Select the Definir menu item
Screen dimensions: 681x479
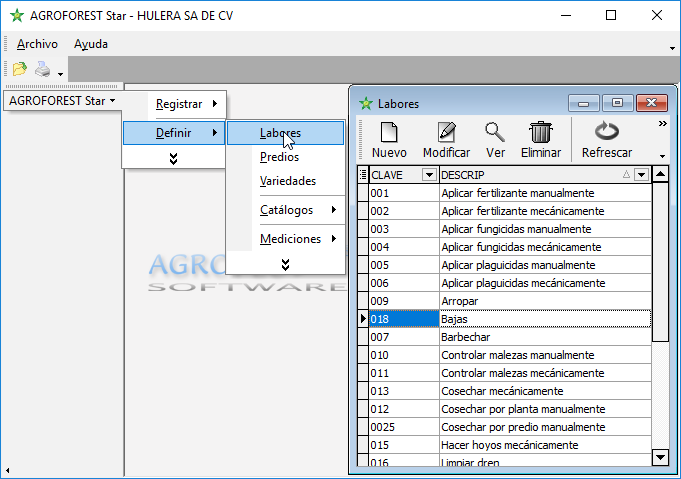click(x=174, y=133)
